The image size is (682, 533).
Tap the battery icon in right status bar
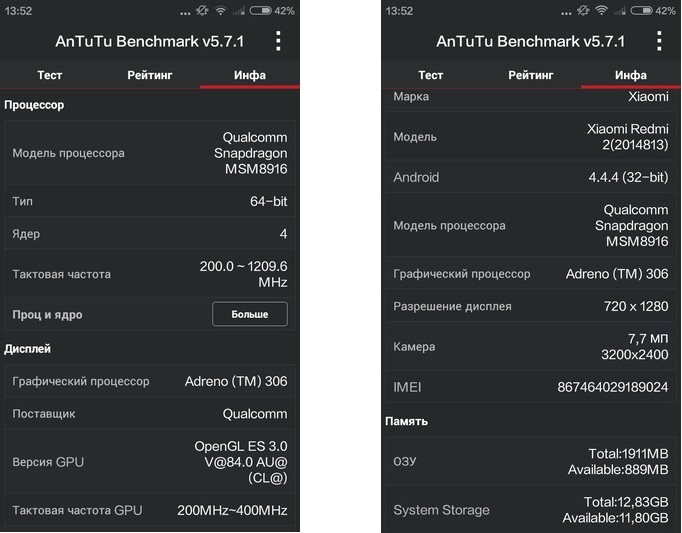coord(642,10)
